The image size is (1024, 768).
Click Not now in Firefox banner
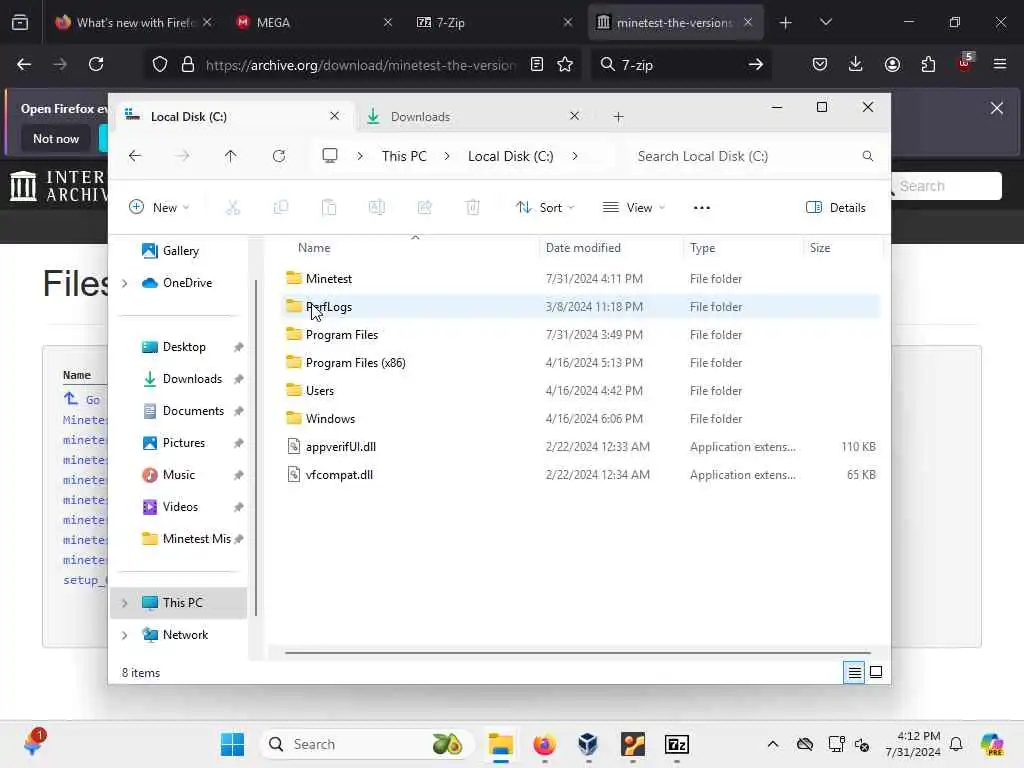click(56, 138)
